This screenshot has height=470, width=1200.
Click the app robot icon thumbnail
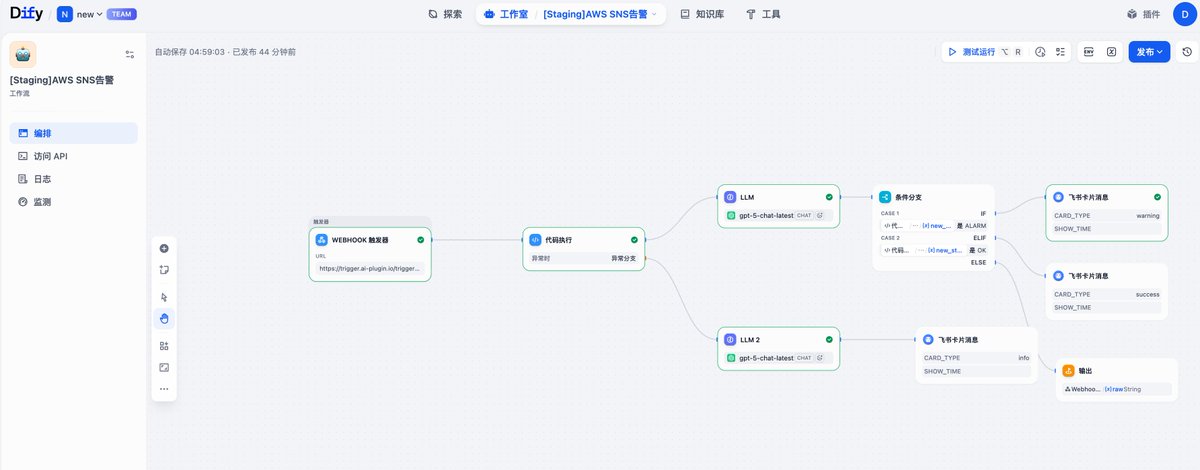click(x=23, y=54)
